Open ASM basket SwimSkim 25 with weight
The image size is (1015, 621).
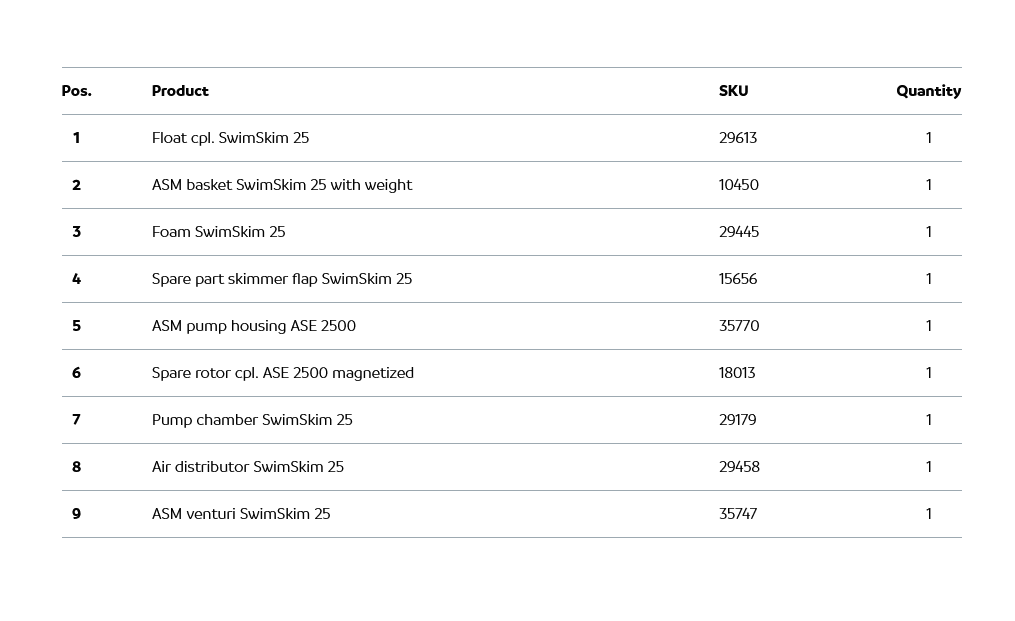coord(281,185)
